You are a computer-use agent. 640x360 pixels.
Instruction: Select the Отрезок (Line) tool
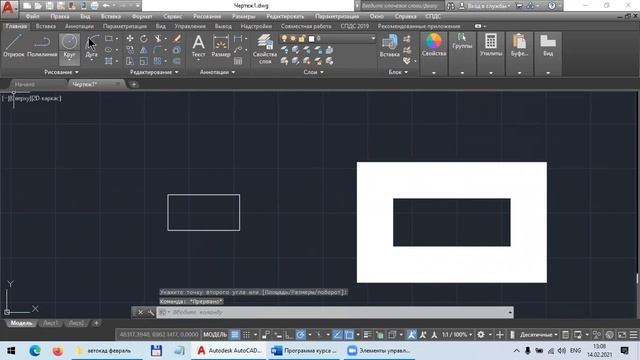coord(13,46)
